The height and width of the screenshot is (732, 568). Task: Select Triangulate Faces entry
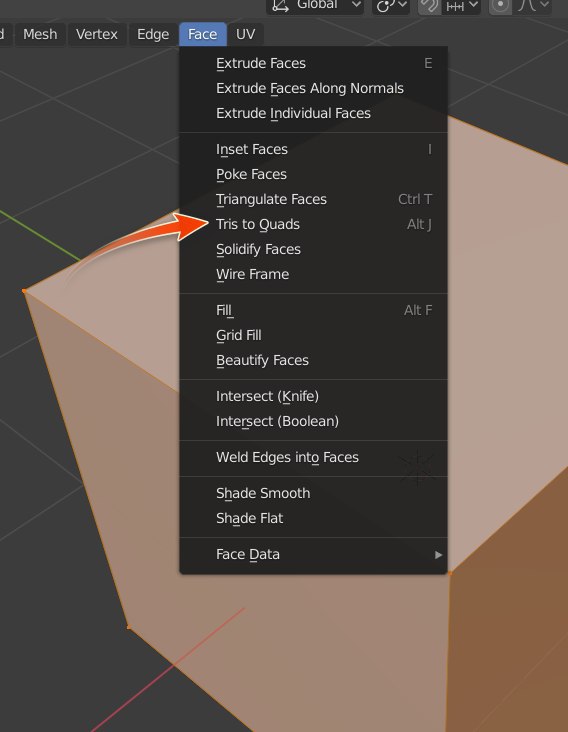coord(313,199)
